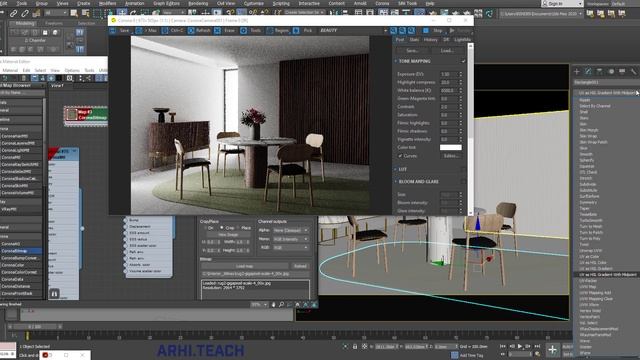Select CoronaBitmap in the map browser list
640x360 pixels.
coord(20,251)
